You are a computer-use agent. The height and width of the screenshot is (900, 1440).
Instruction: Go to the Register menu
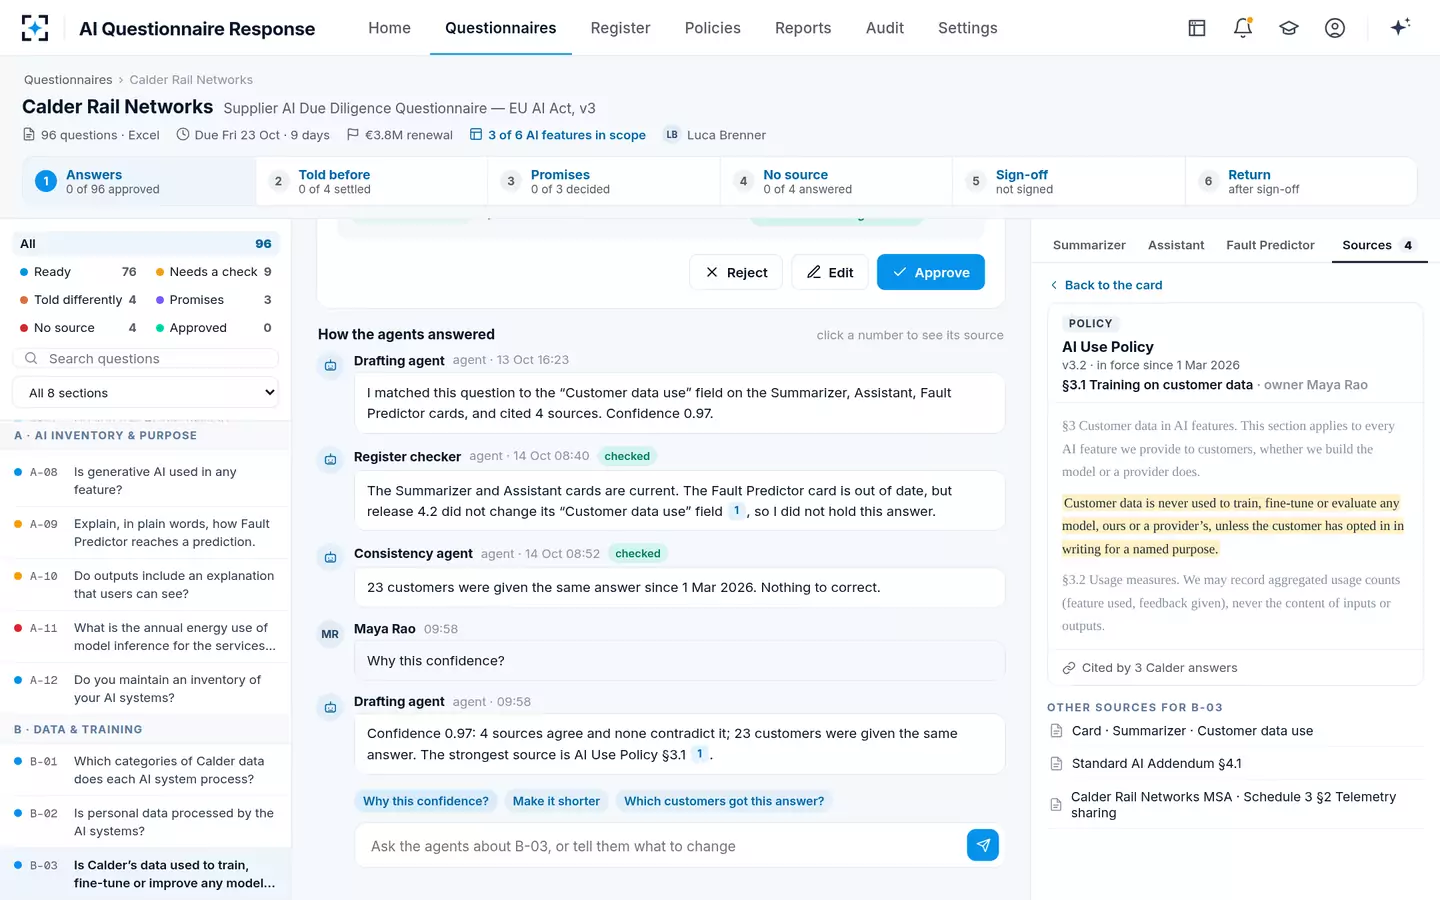pos(620,28)
